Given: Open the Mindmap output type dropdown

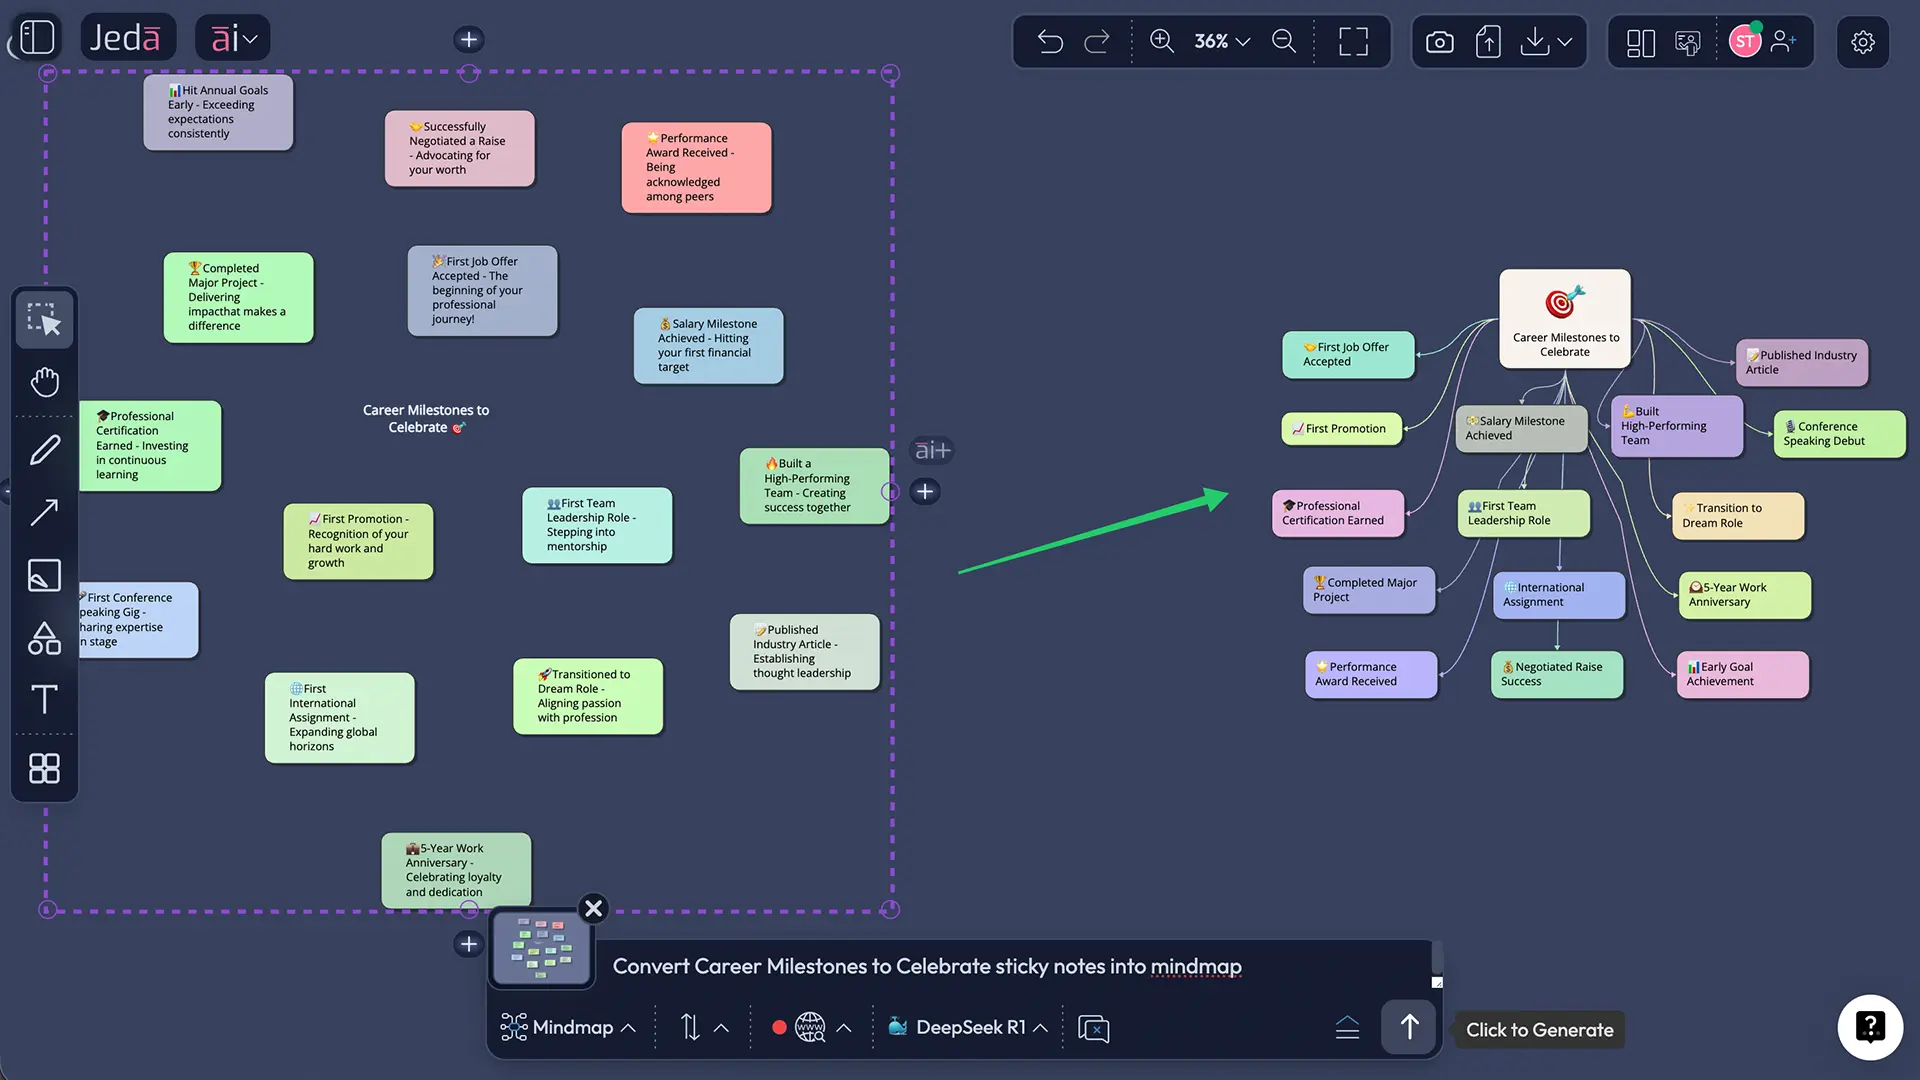Looking at the screenshot, I should (567, 1027).
